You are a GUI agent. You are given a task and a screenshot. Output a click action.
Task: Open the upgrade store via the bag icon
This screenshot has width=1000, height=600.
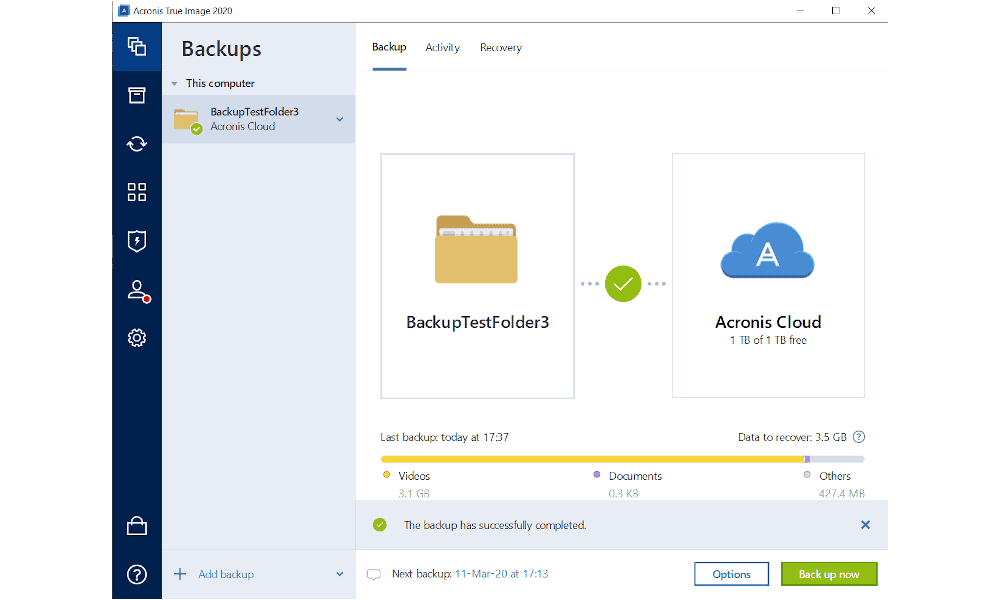coord(137,525)
